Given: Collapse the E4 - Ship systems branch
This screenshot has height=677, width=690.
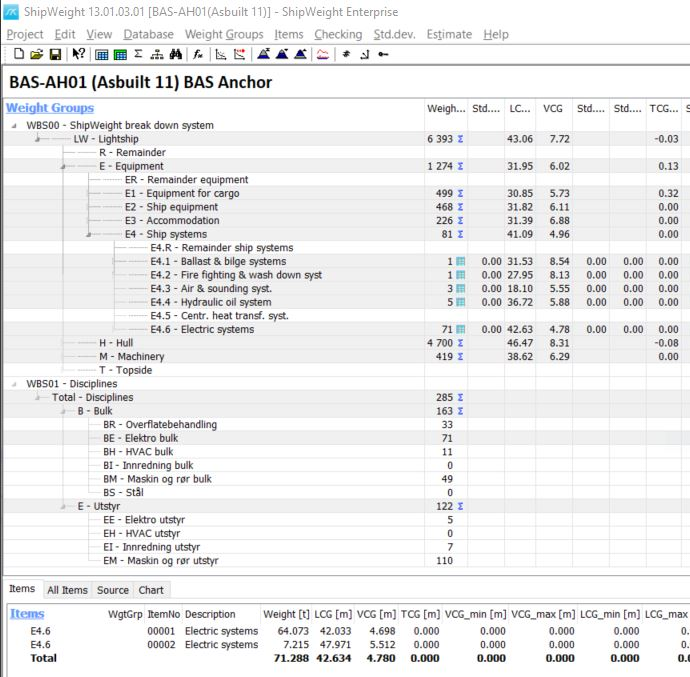Looking at the screenshot, I should [90, 234].
